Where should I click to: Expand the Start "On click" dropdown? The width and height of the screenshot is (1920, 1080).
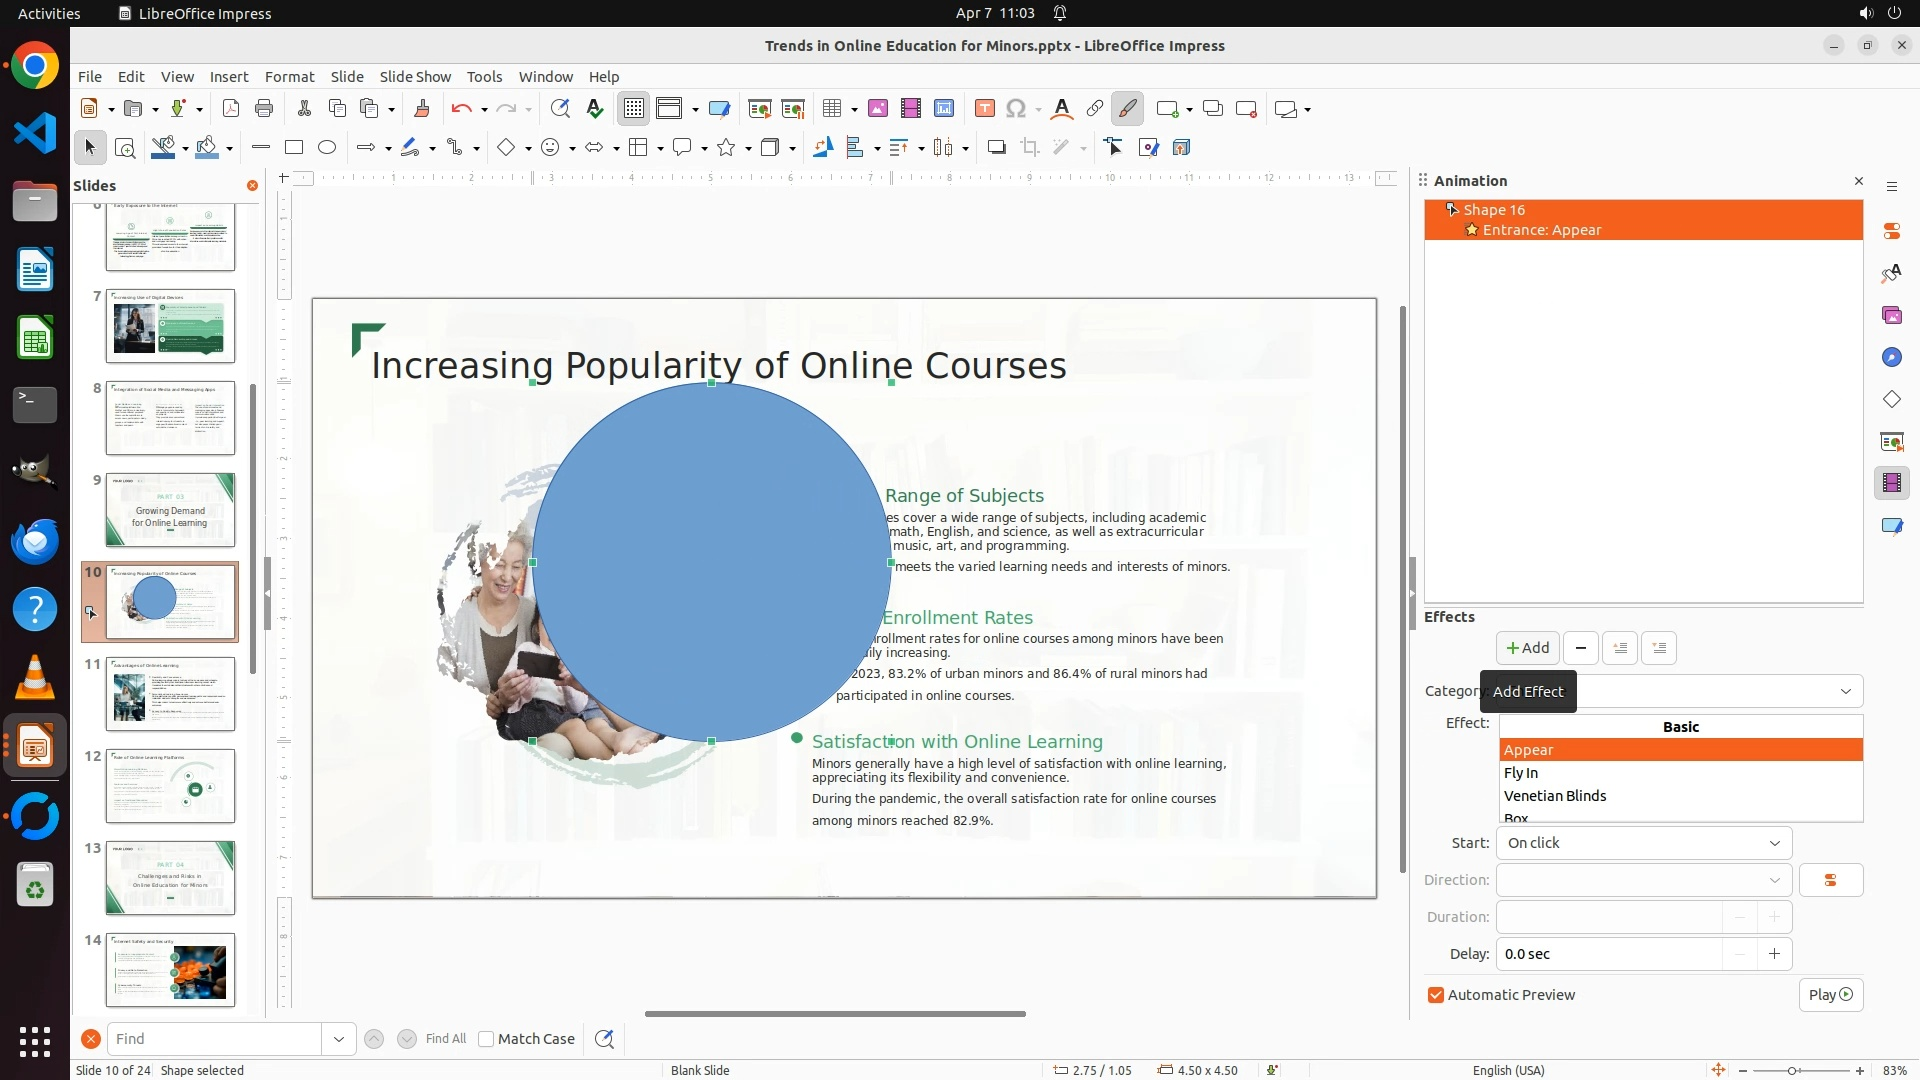1774,843
